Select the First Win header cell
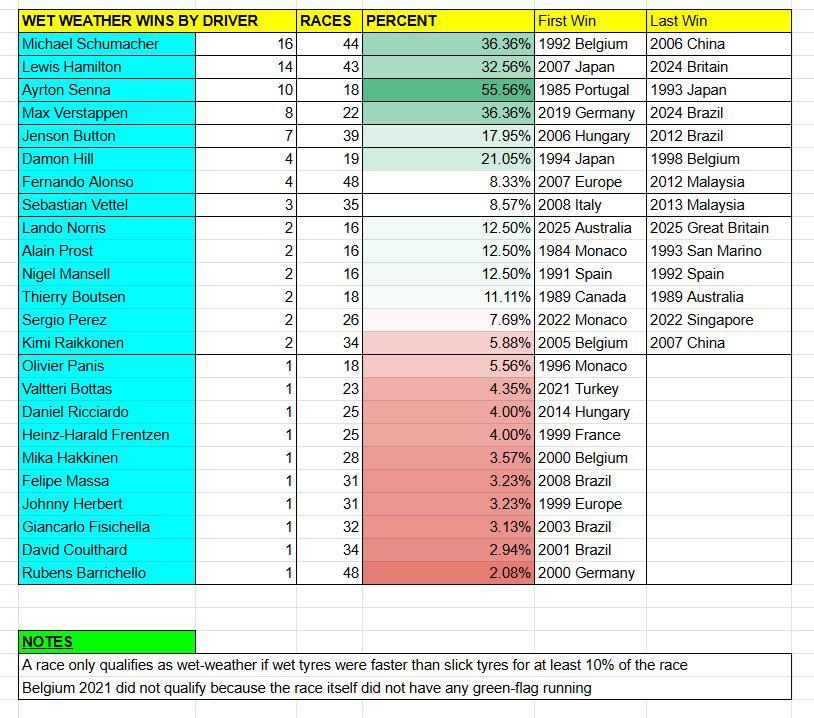Screen dimensions: 814x718 pyautogui.click(x=567, y=20)
